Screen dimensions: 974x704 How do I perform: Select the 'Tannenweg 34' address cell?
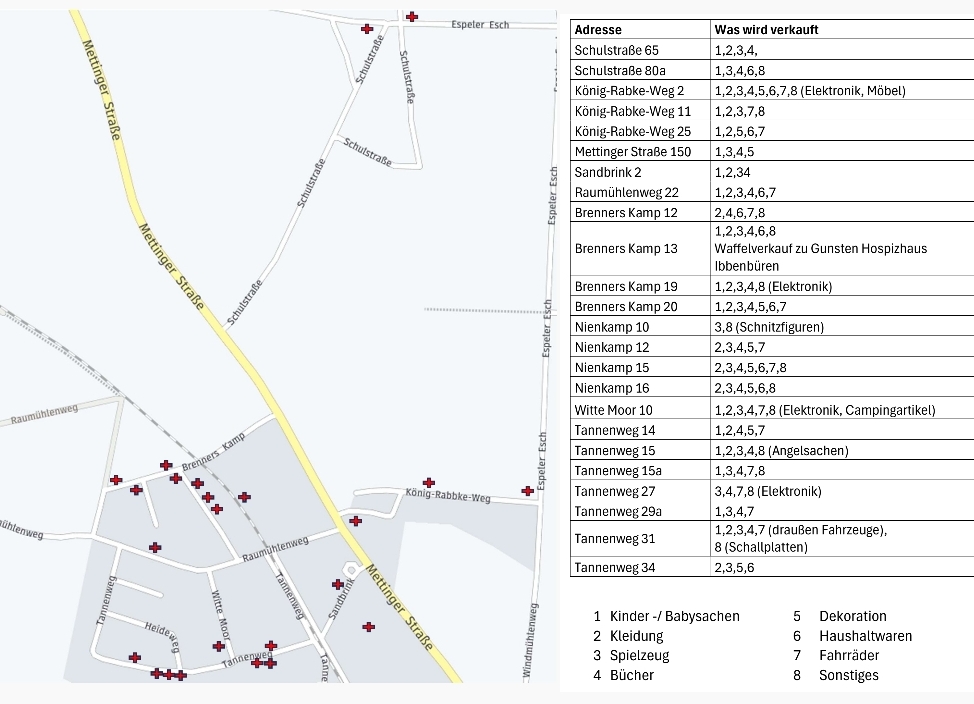[x=640, y=567]
